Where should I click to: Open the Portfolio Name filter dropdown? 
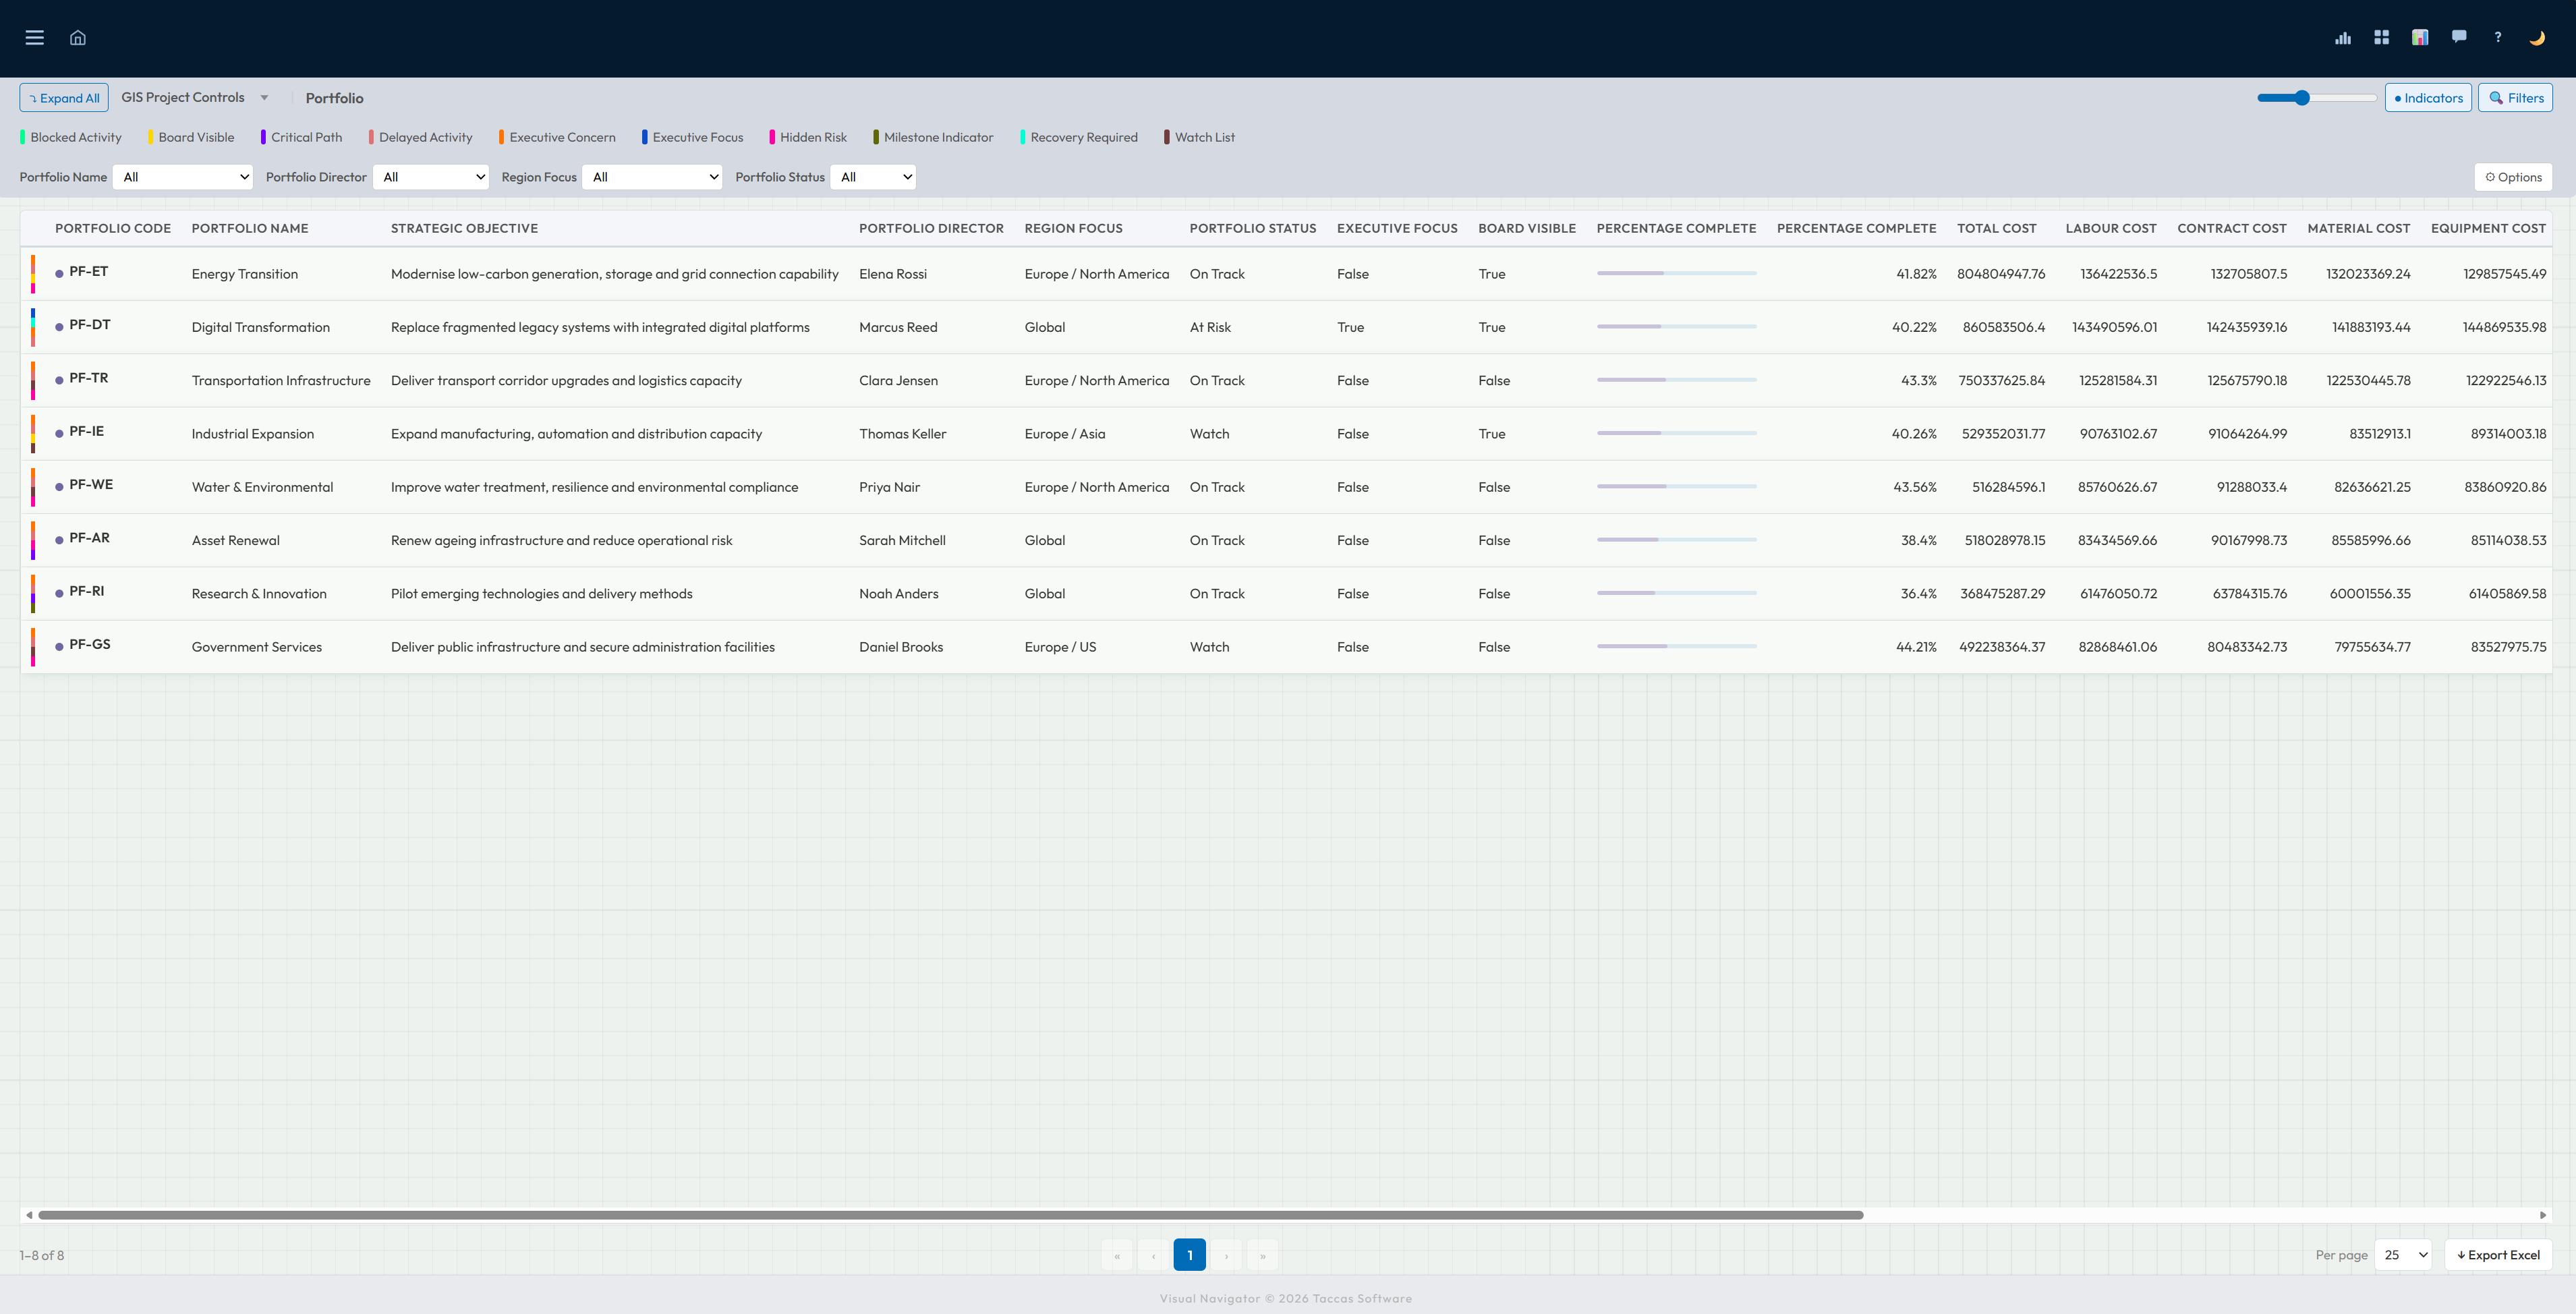pyautogui.click(x=182, y=177)
